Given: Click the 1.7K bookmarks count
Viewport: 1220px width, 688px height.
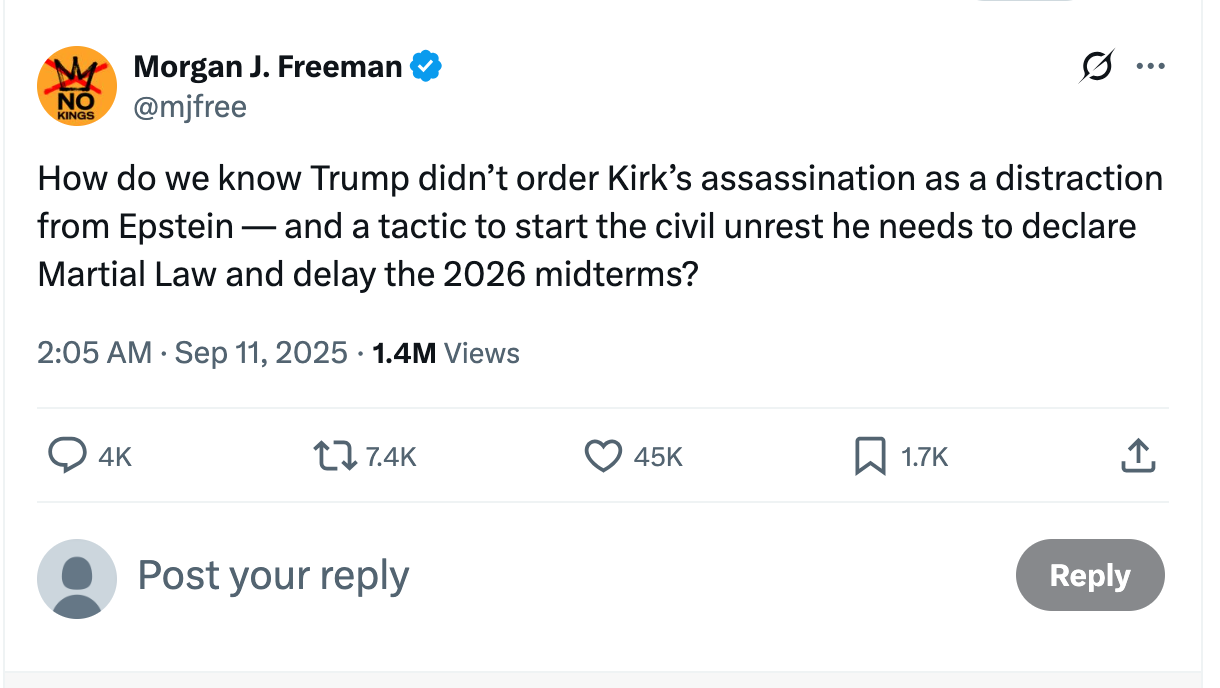Looking at the screenshot, I should click(x=924, y=457).
